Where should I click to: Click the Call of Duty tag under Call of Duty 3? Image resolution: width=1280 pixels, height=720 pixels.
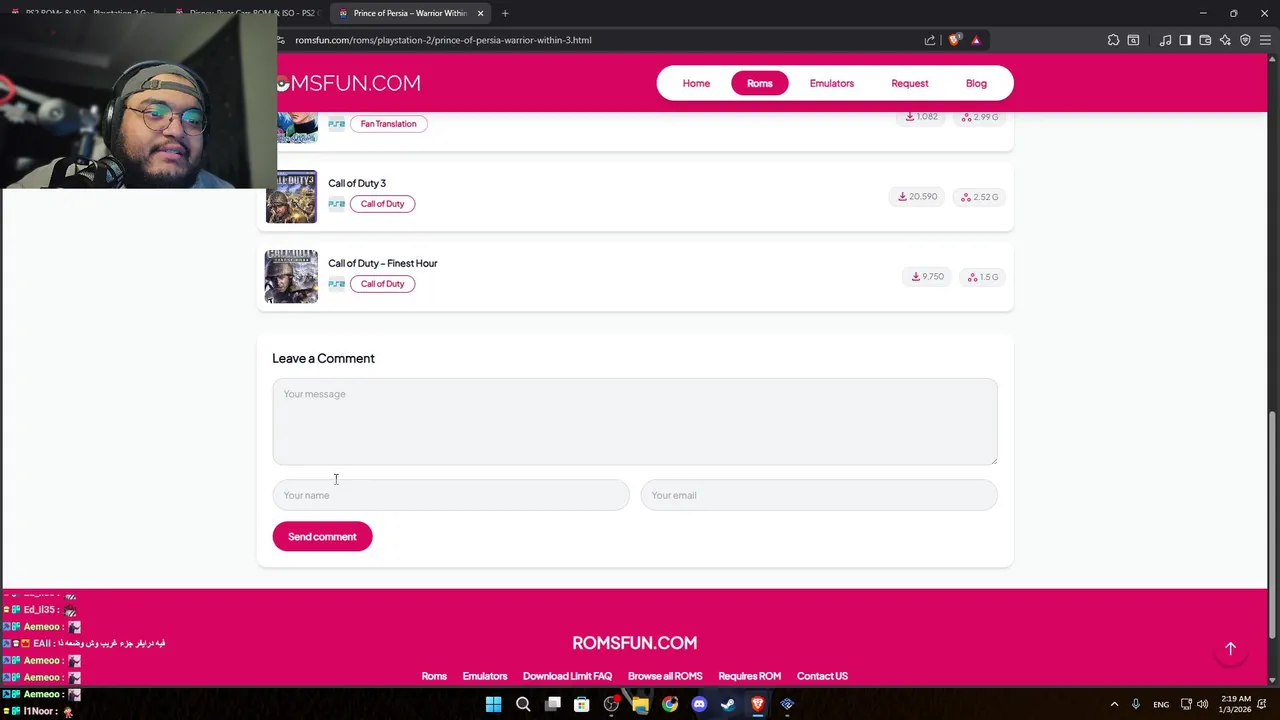click(382, 204)
